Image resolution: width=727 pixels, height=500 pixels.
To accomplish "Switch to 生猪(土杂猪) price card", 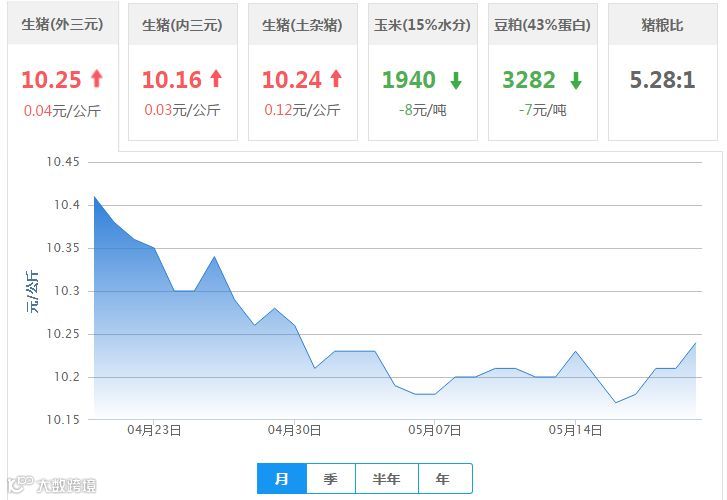I will [x=303, y=72].
